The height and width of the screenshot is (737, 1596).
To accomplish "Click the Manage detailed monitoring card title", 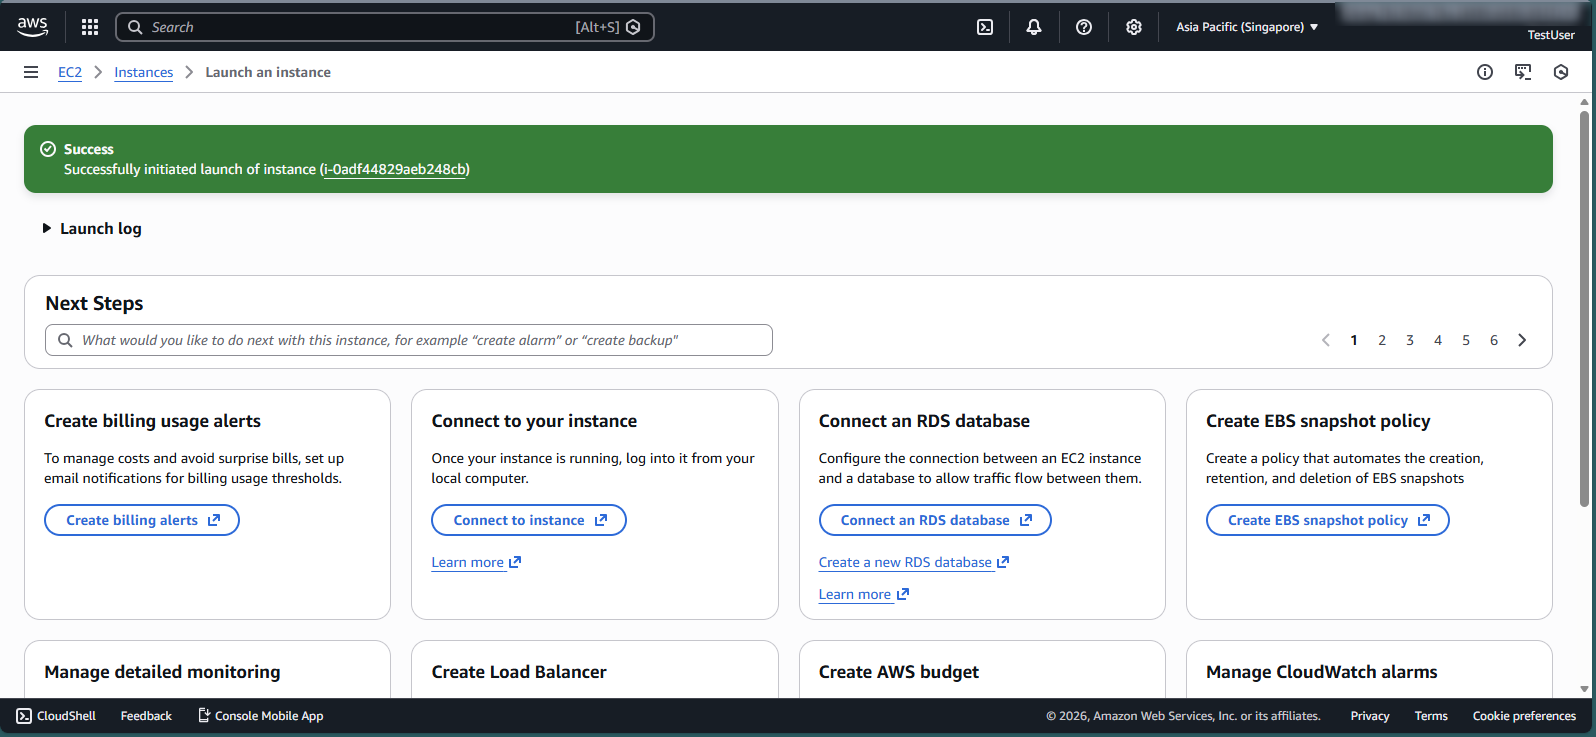I will [162, 672].
